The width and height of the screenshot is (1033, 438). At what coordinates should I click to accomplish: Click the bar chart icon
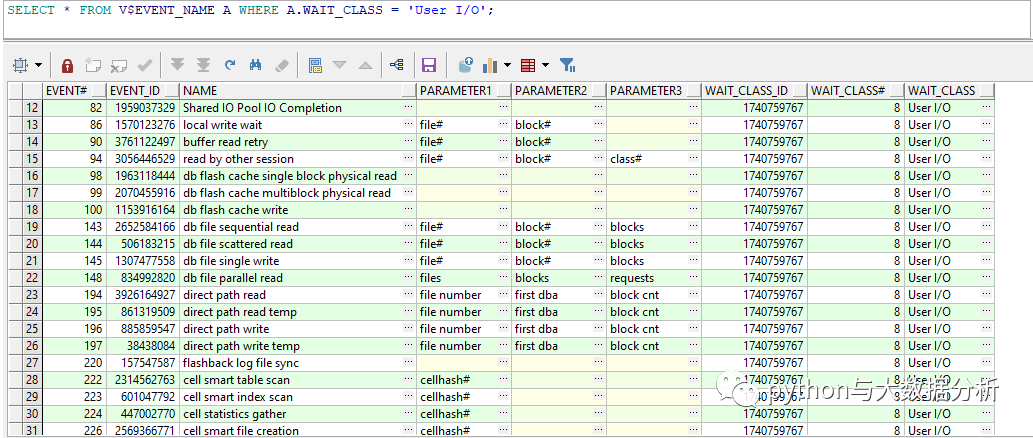[x=490, y=65]
